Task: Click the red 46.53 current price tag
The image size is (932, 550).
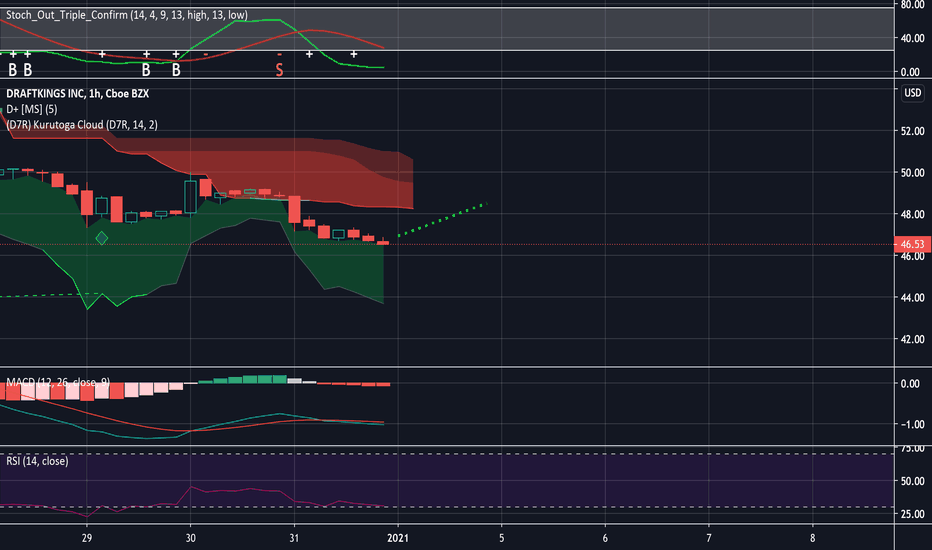Action: click(x=912, y=244)
